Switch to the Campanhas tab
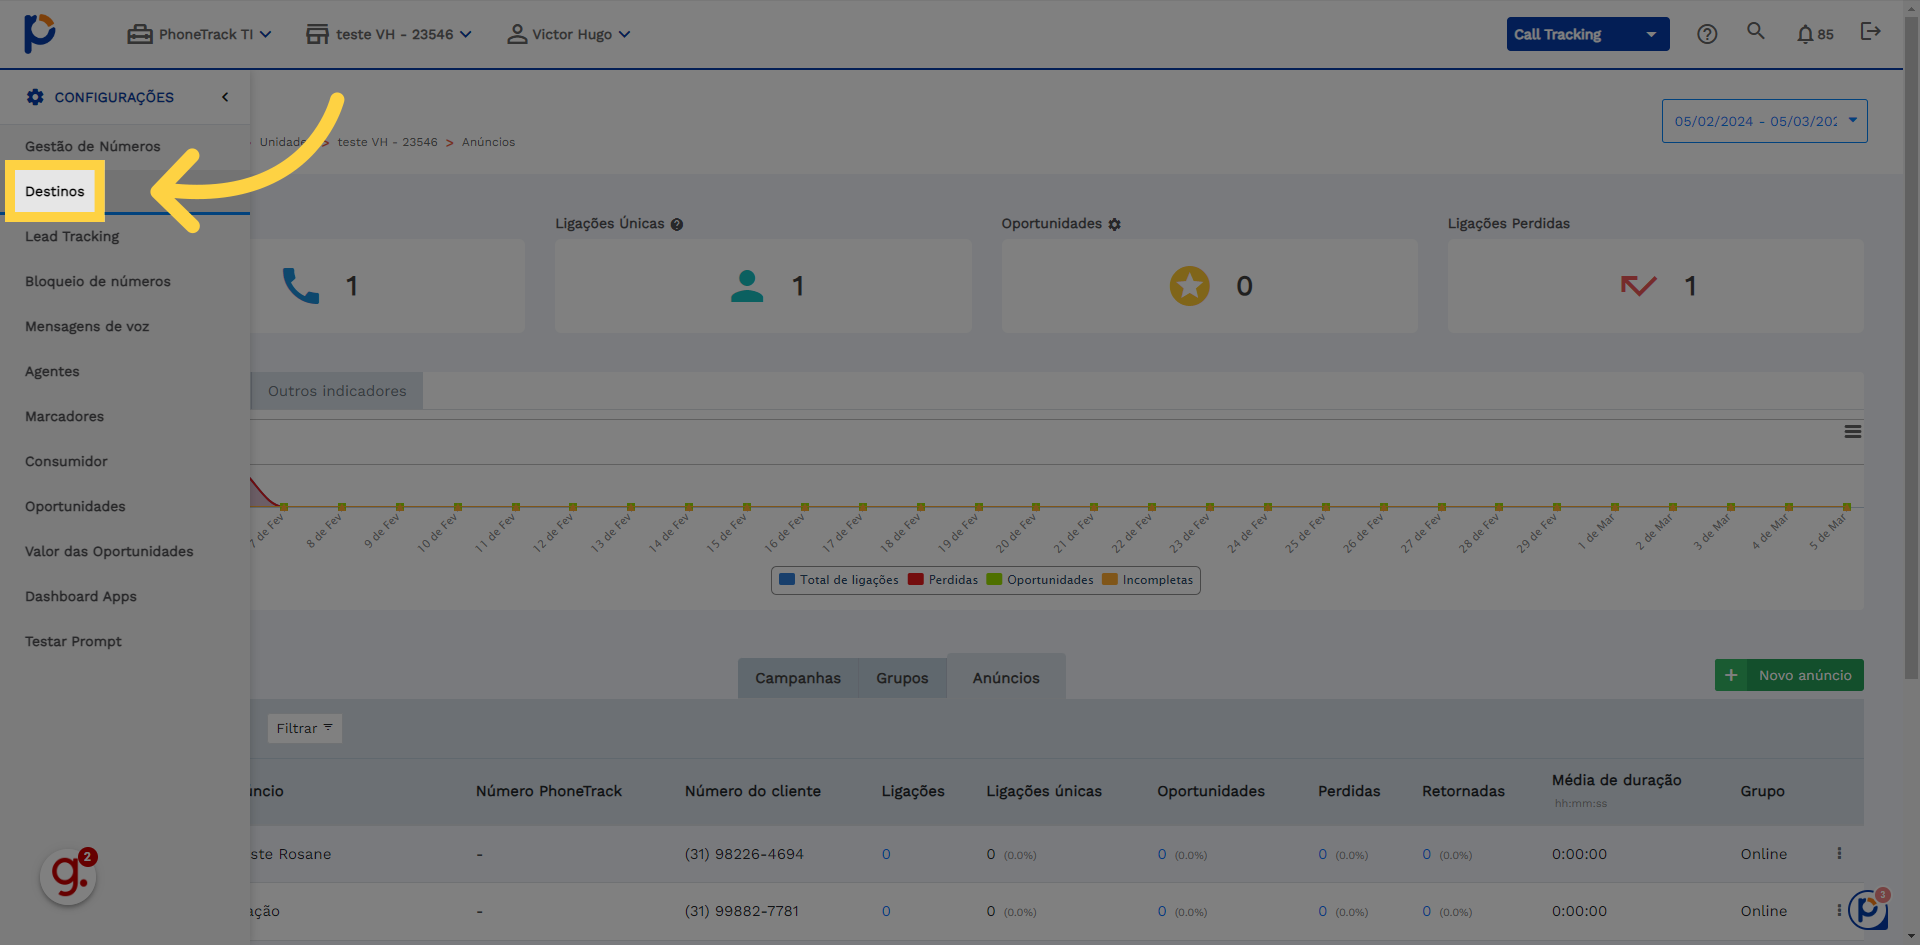 [798, 678]
